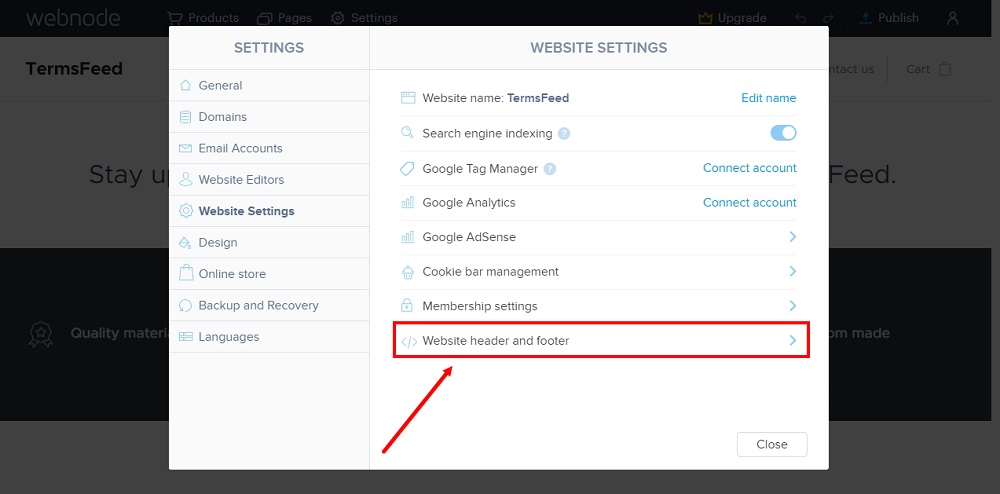Open the user account profile icon
The height and width of the screenshot is (494, 1000).
(x=953, y=18)
